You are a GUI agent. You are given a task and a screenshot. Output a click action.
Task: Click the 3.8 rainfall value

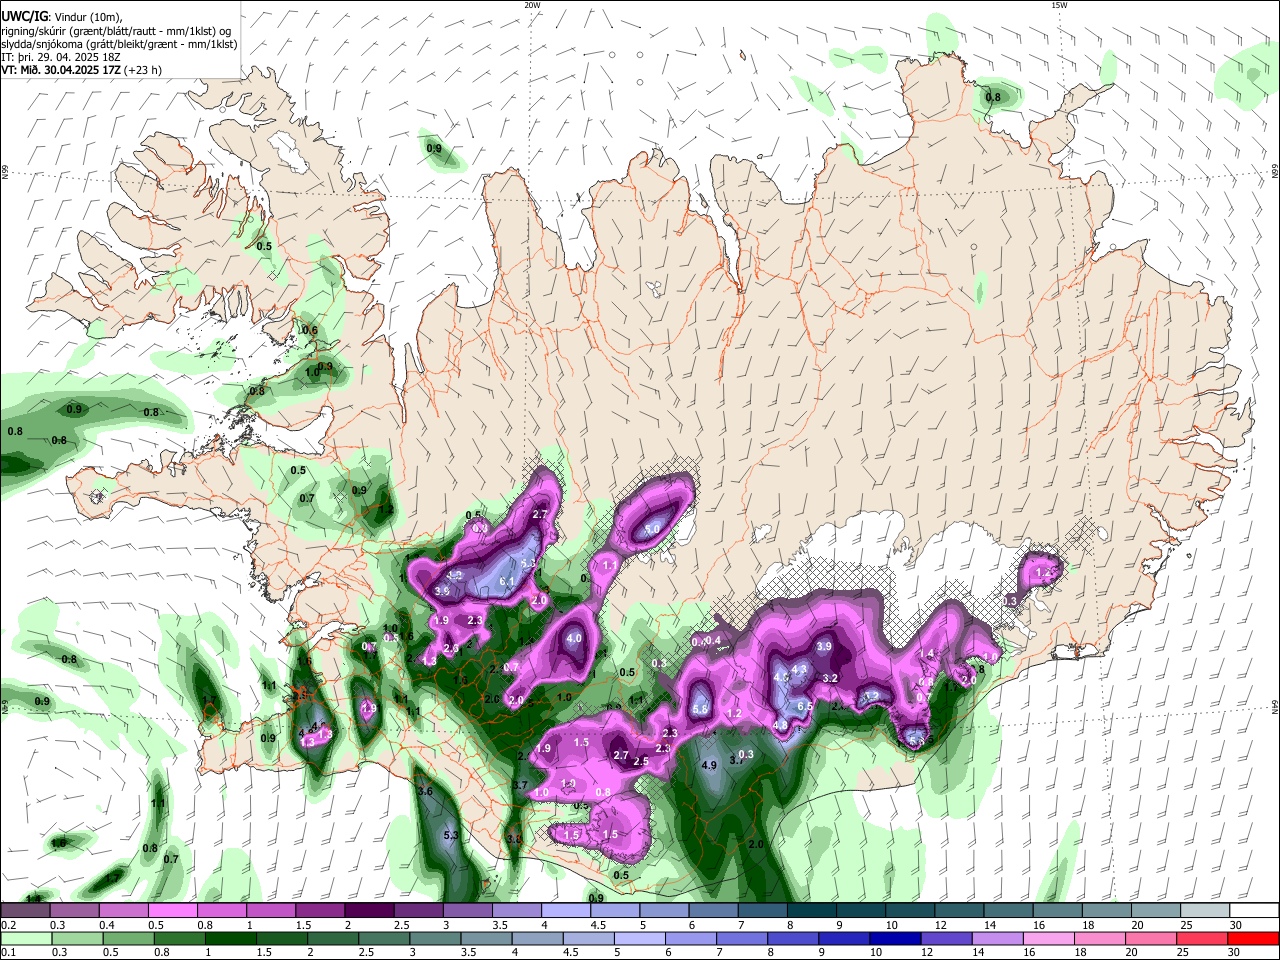514,839
